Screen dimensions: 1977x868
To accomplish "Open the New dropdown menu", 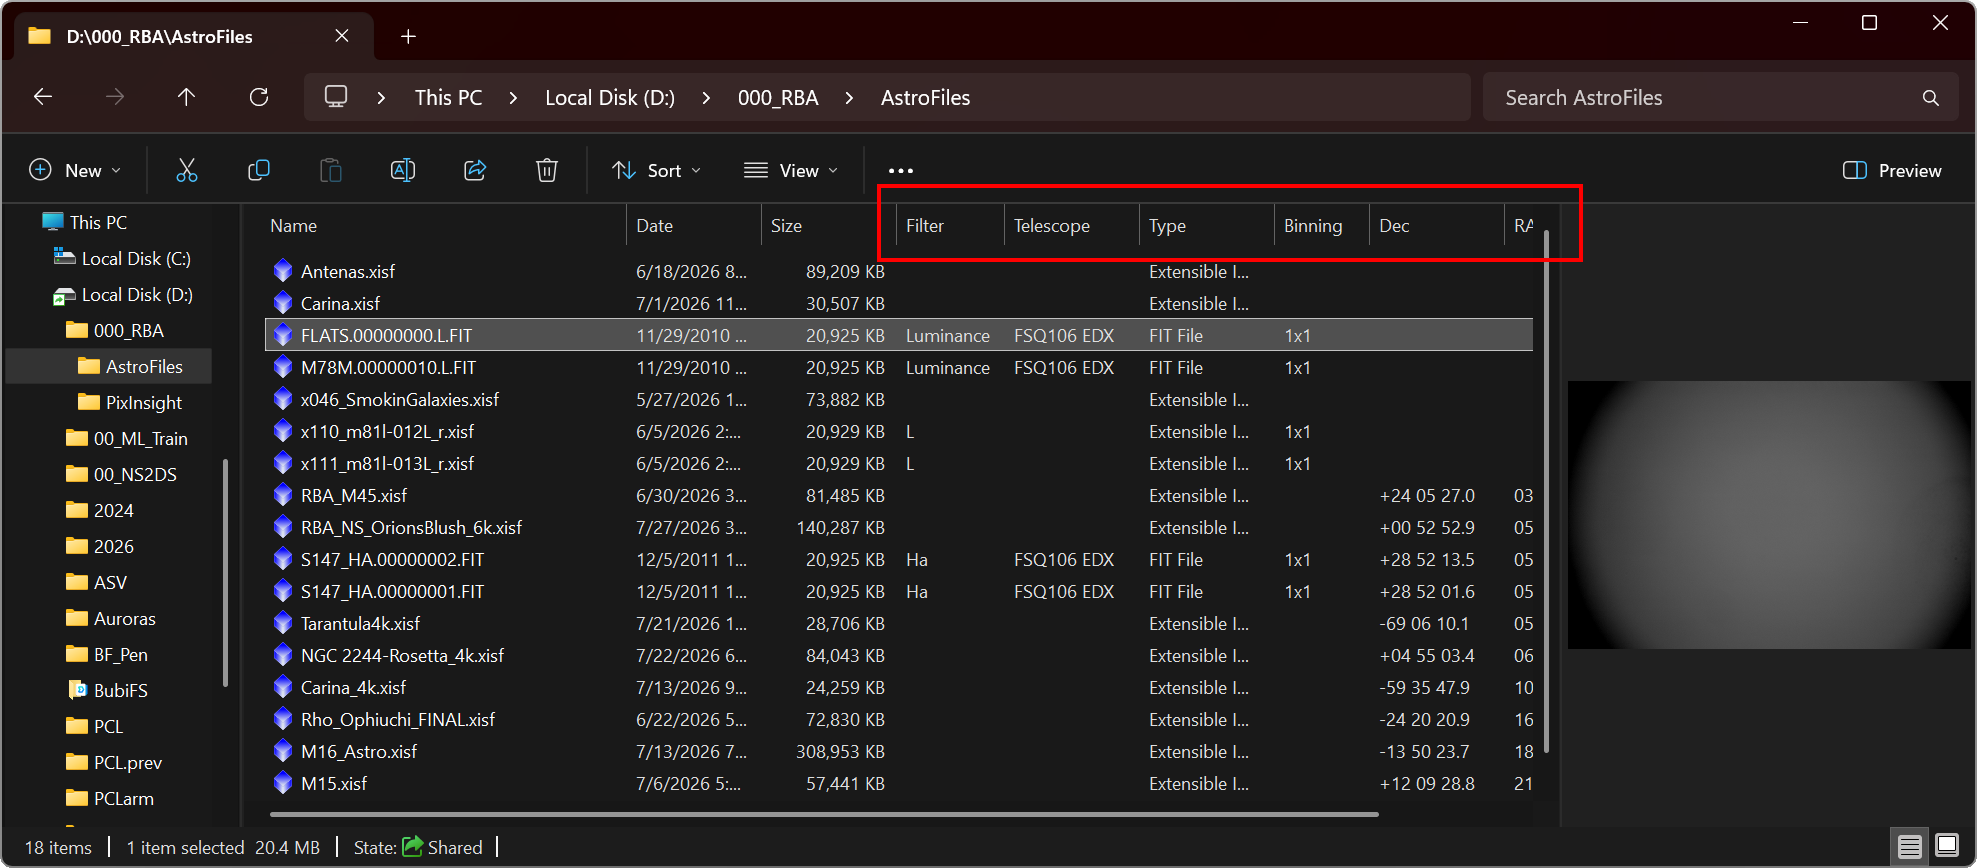I will [x=75, y=170].
